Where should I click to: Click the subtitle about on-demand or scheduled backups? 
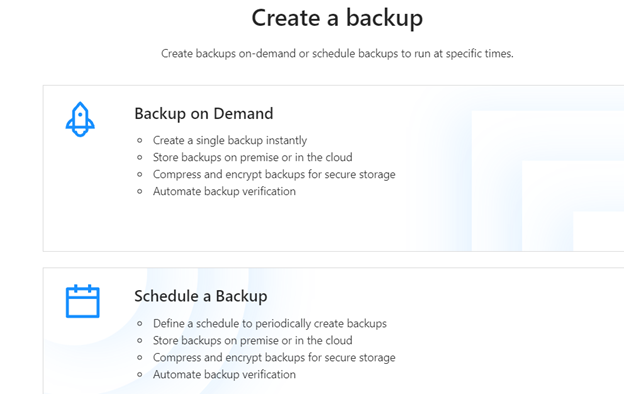tap(337, 53)
